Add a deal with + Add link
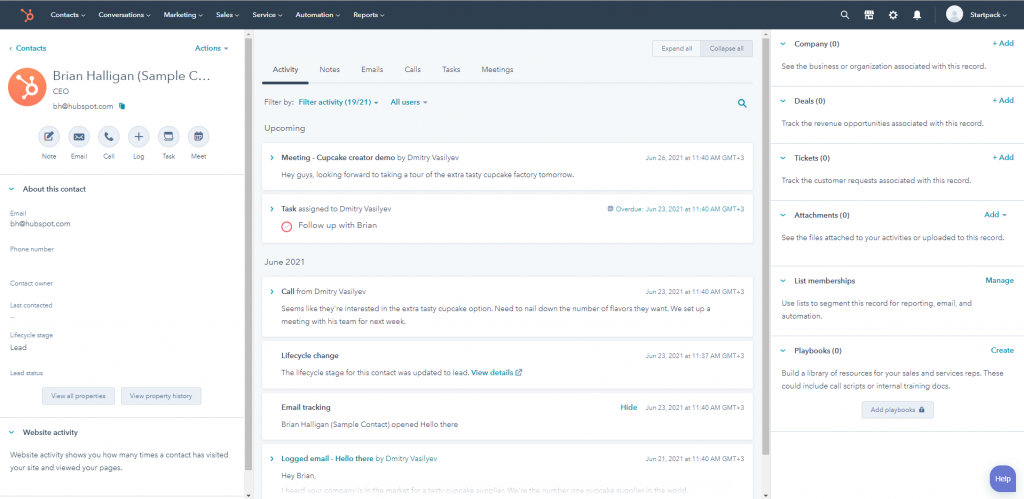This screenshot has width=1024, height=499. coord(1003,101)
